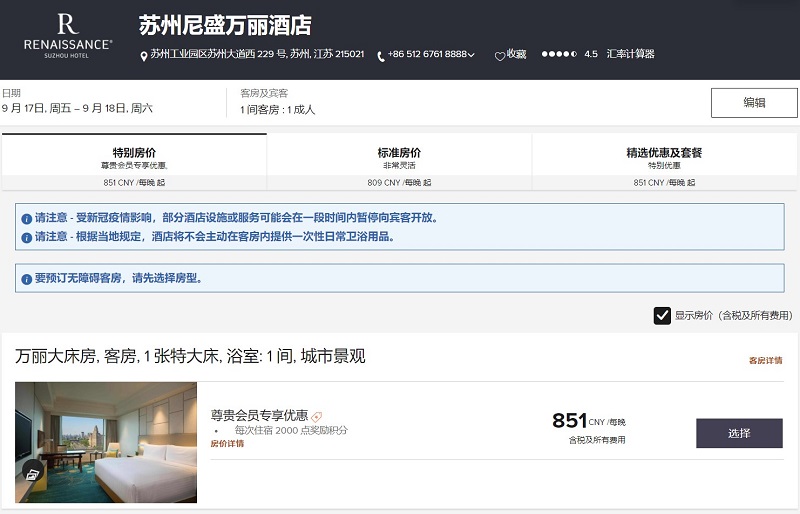800x514 pixels.
Task: Switch to the 特别房价 tab
Action: [134, 162]
